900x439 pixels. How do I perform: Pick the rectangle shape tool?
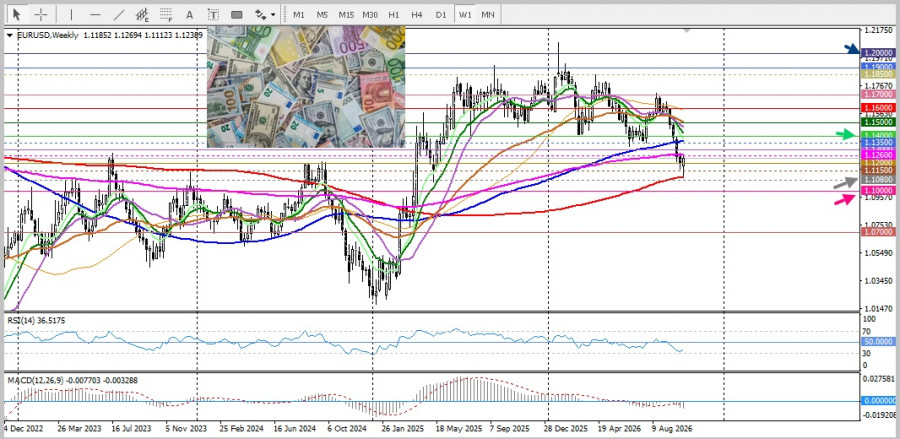[x=236, y=14]
